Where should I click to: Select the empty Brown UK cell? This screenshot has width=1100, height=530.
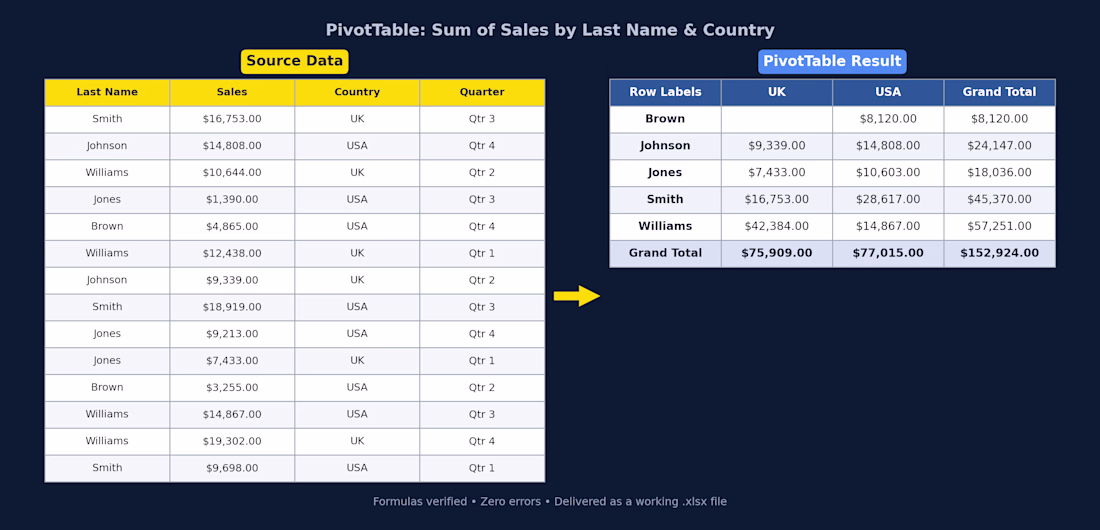click(777, 119)
